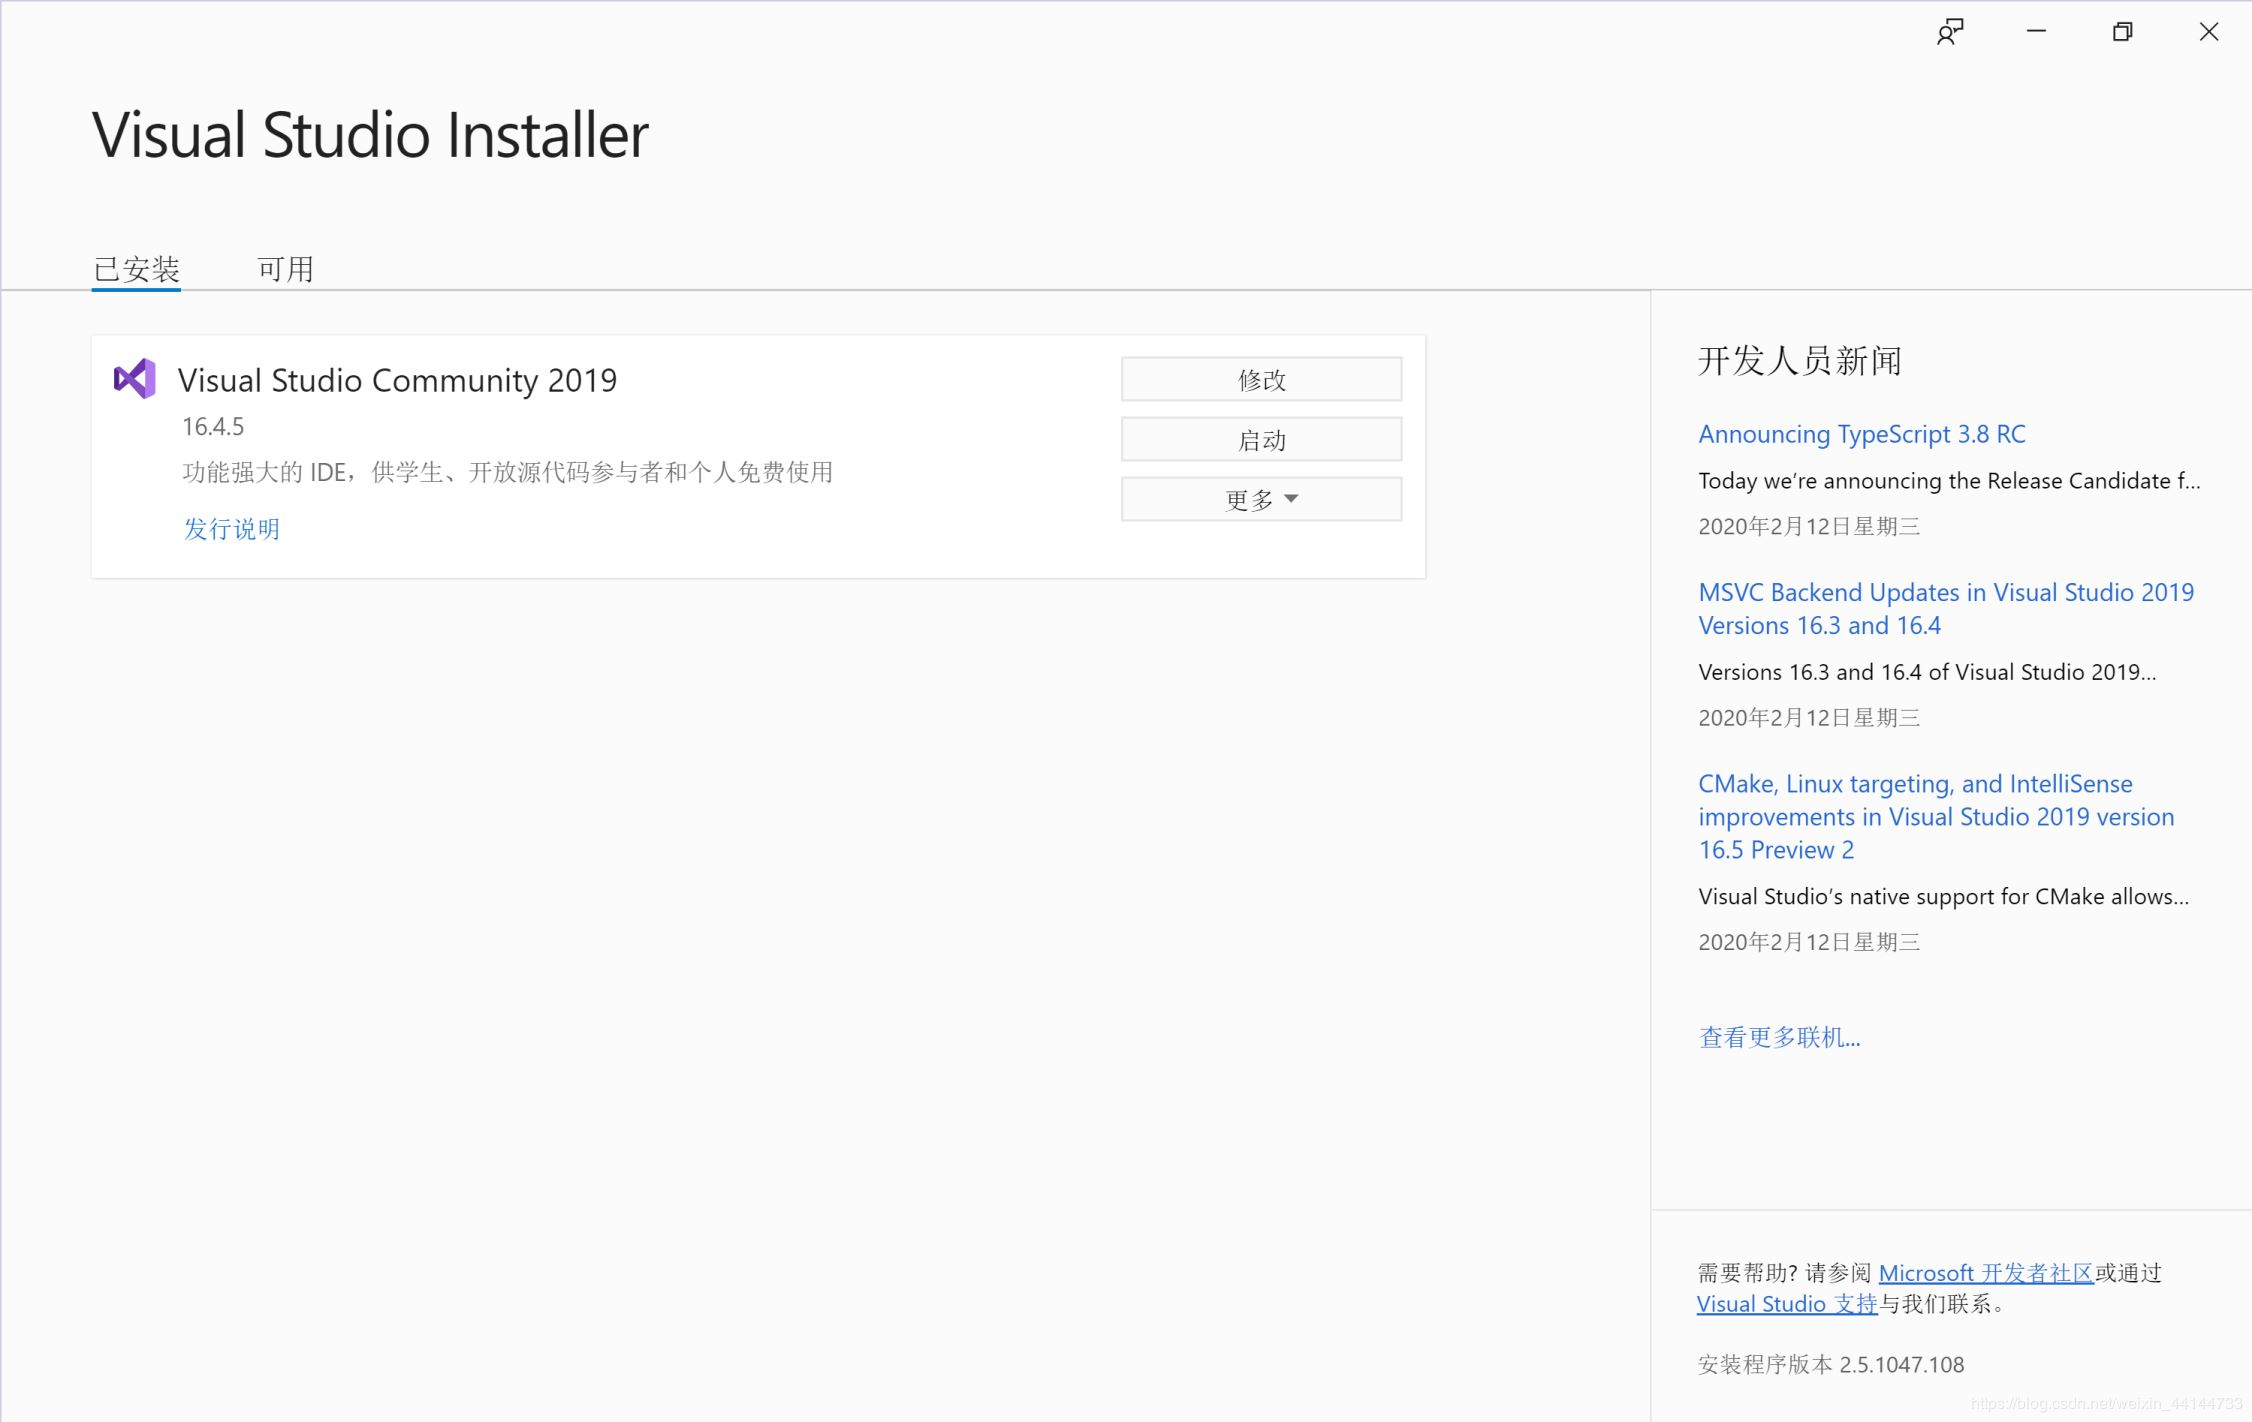Image resolution: width=2252 pixels, height=1422 pixels.
Task: Restore down the installer window
Action: 2122,32
